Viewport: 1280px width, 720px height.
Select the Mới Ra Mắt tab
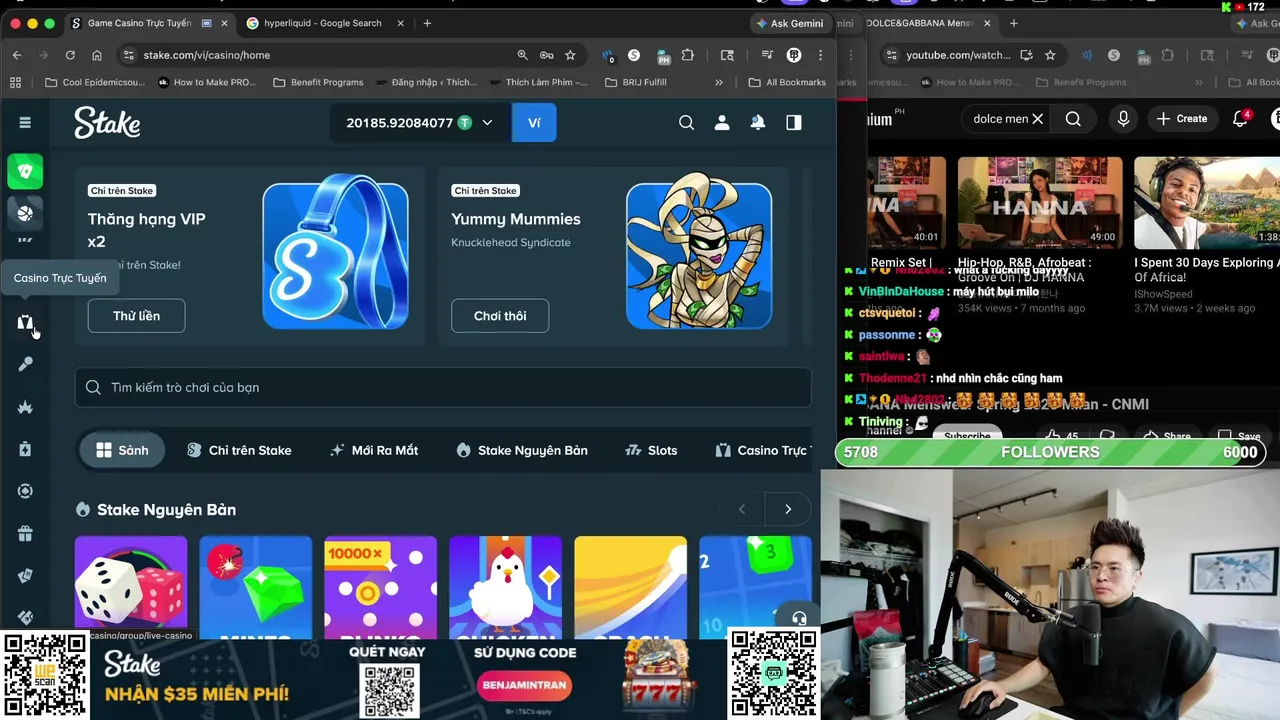[x=373, y=450]
